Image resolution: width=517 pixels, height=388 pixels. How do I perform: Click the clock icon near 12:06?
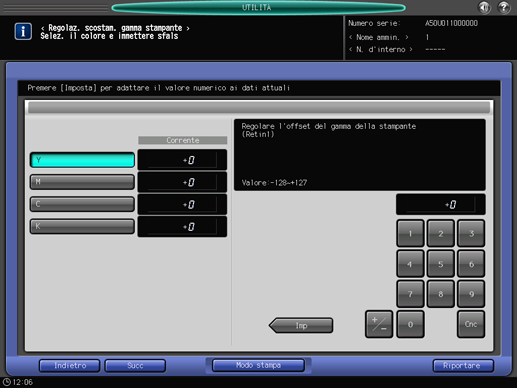6,382
